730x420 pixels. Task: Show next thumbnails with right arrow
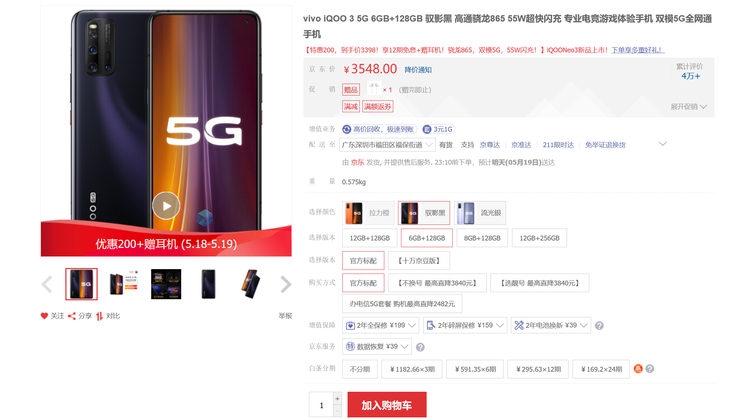point(285,284)
